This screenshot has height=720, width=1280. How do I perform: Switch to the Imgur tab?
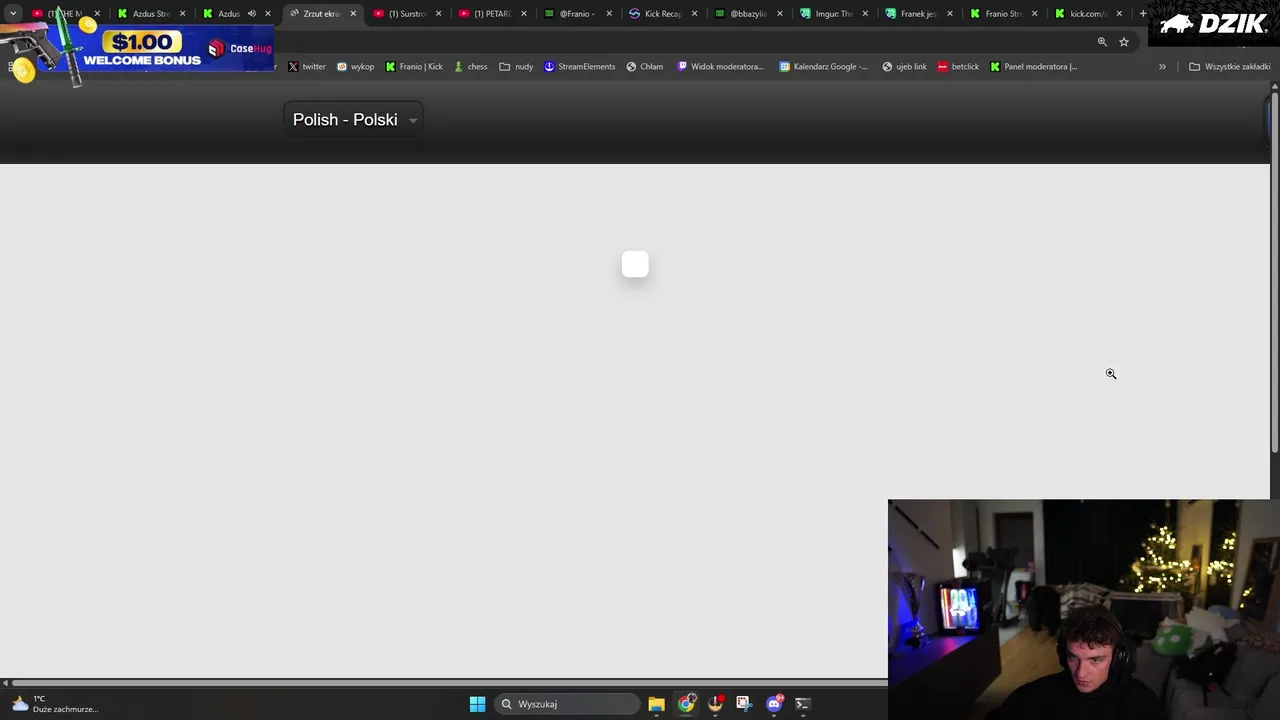[x=832, y=14]
